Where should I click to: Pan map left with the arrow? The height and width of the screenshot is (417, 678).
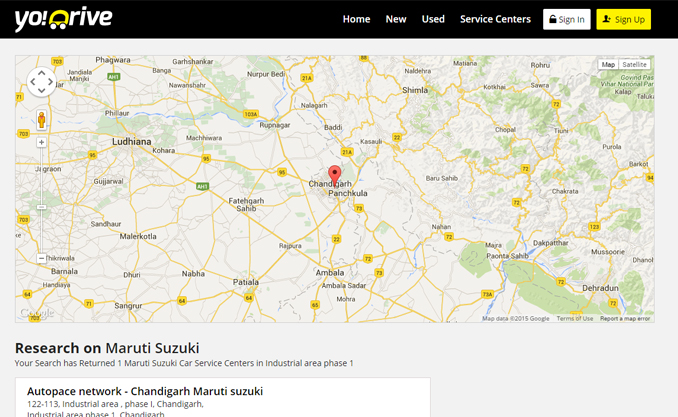[33, 81]
